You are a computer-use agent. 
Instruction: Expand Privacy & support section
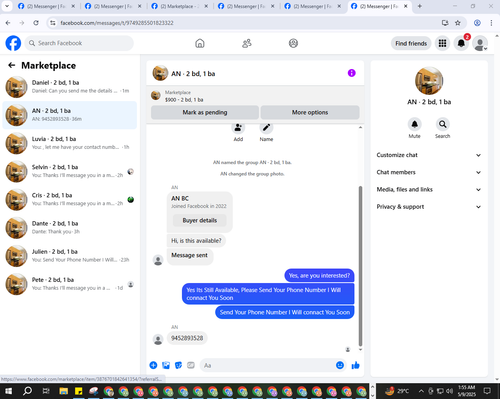click(x=429, y=207)
